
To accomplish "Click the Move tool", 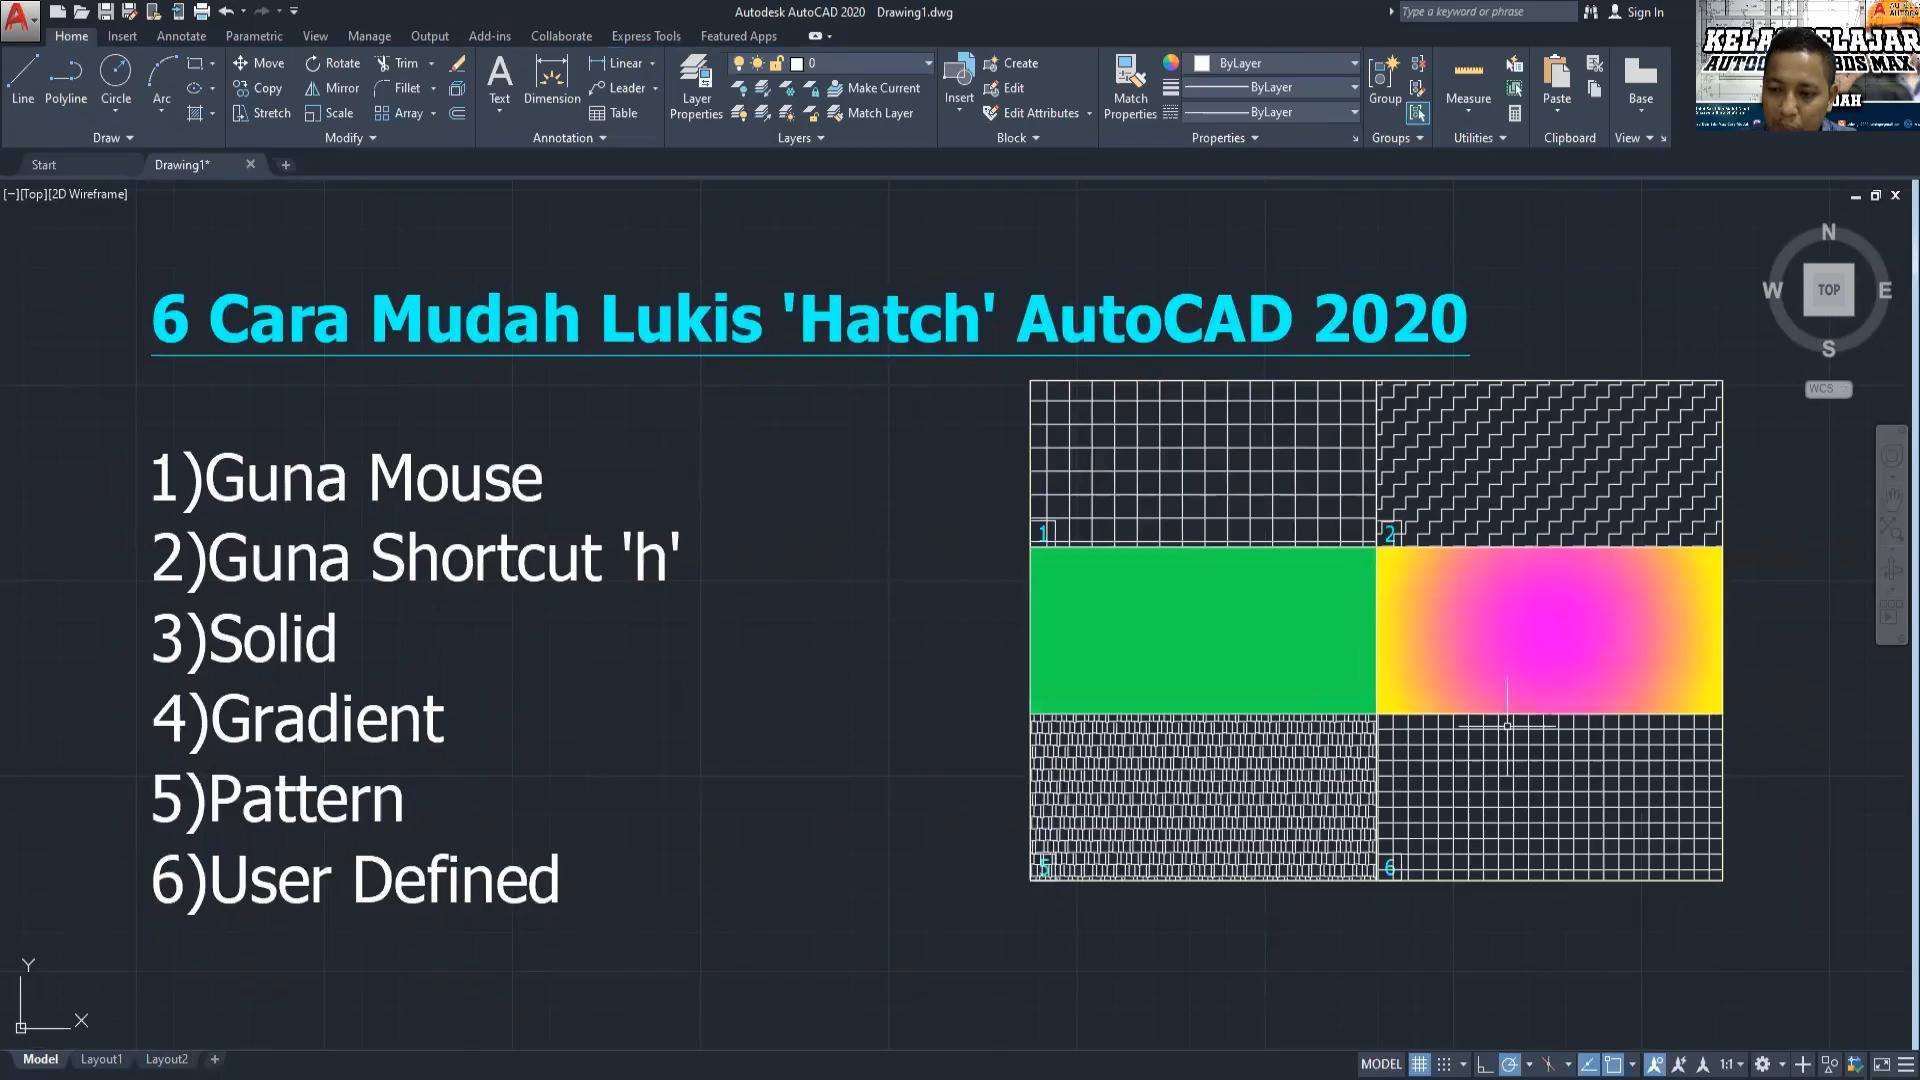I will click(x=259, y=63).
